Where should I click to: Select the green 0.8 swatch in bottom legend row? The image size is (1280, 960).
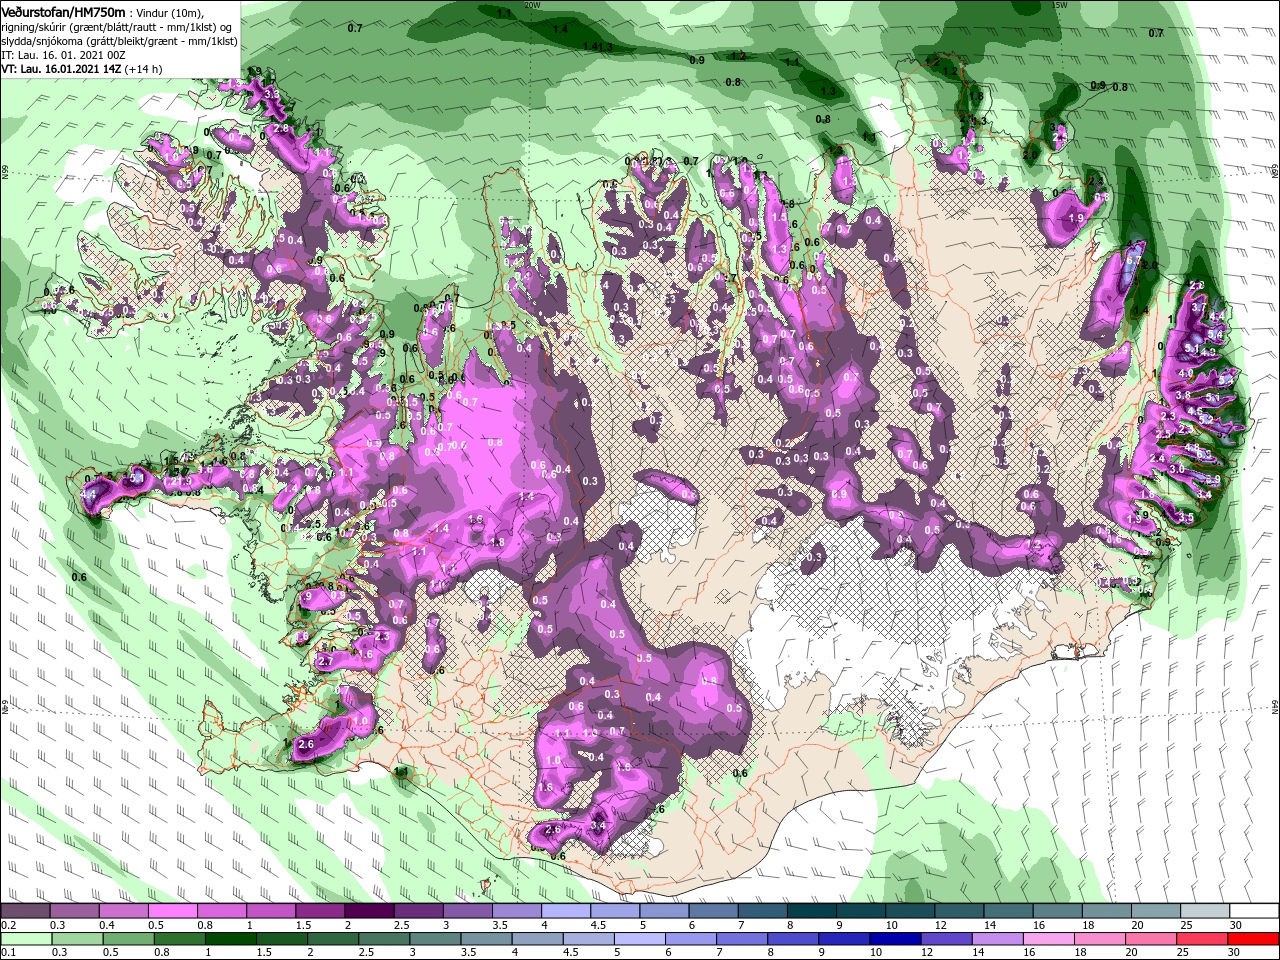[179, 939]
